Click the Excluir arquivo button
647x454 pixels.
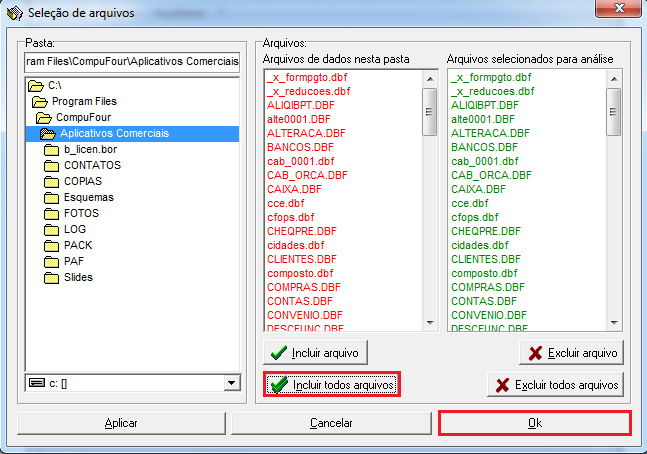[x=572, y=353]
